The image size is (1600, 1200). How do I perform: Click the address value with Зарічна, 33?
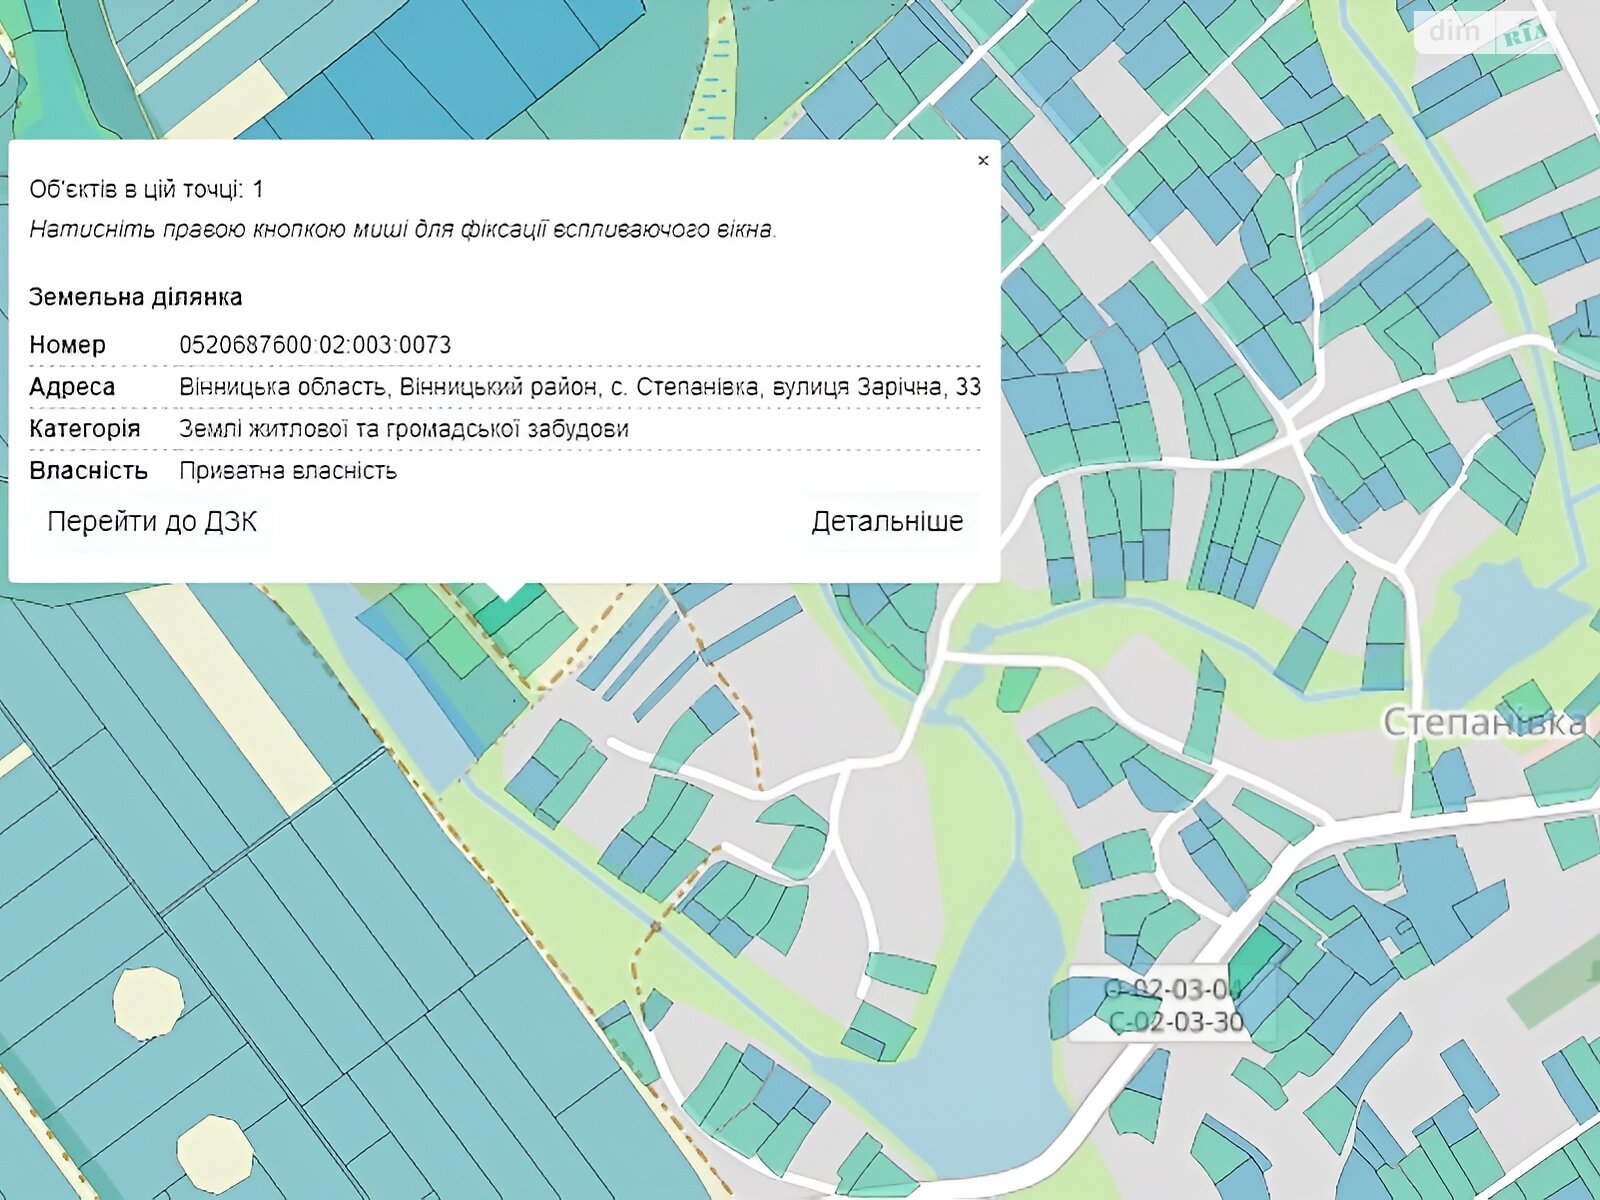pos(579,387)
